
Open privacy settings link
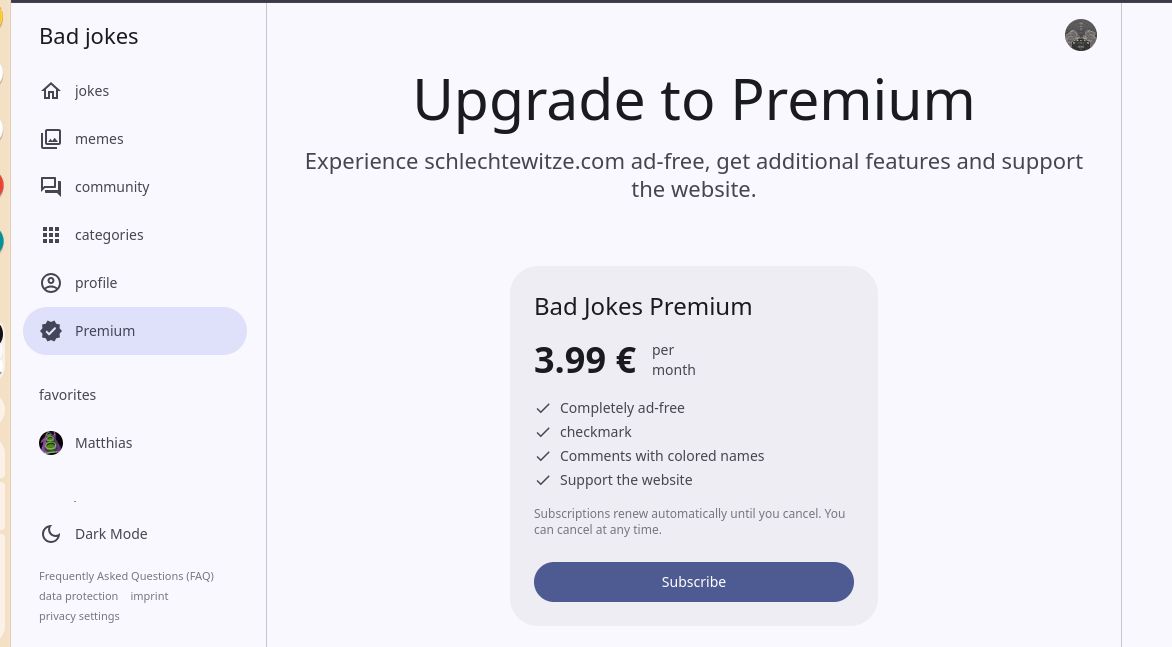point(79,616)
